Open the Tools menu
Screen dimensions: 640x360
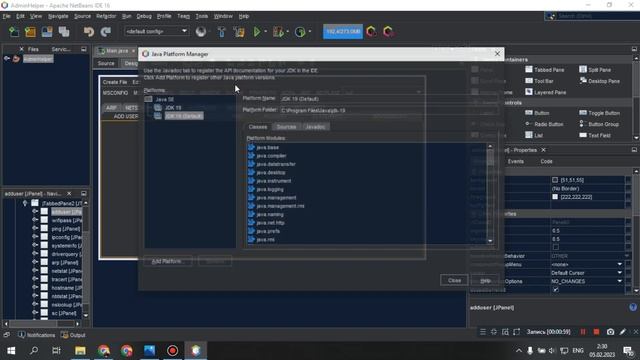click(x=202, y=16)
